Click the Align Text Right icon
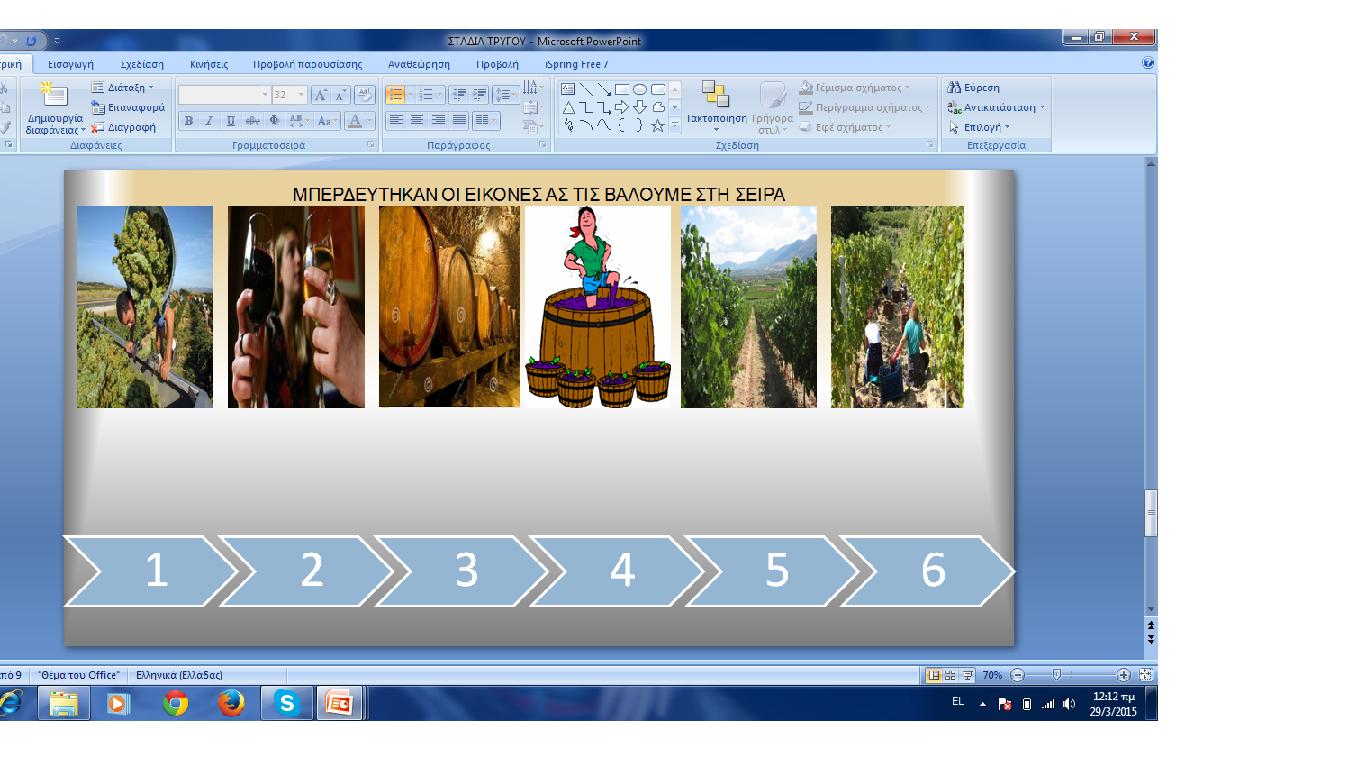The width and height of the screenshot is (1366, 768). (x=438, y=120)
